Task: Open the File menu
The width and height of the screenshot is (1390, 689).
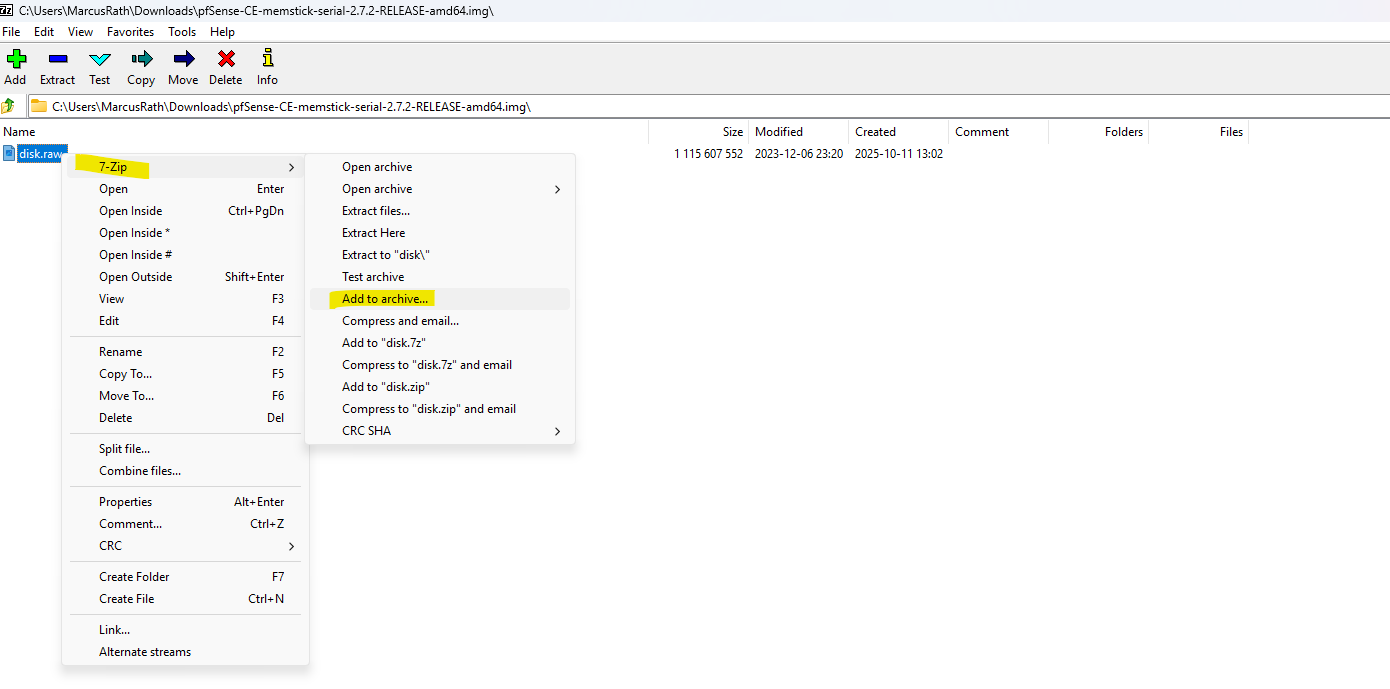Action: pyautogui.click(x=11, y=32)
